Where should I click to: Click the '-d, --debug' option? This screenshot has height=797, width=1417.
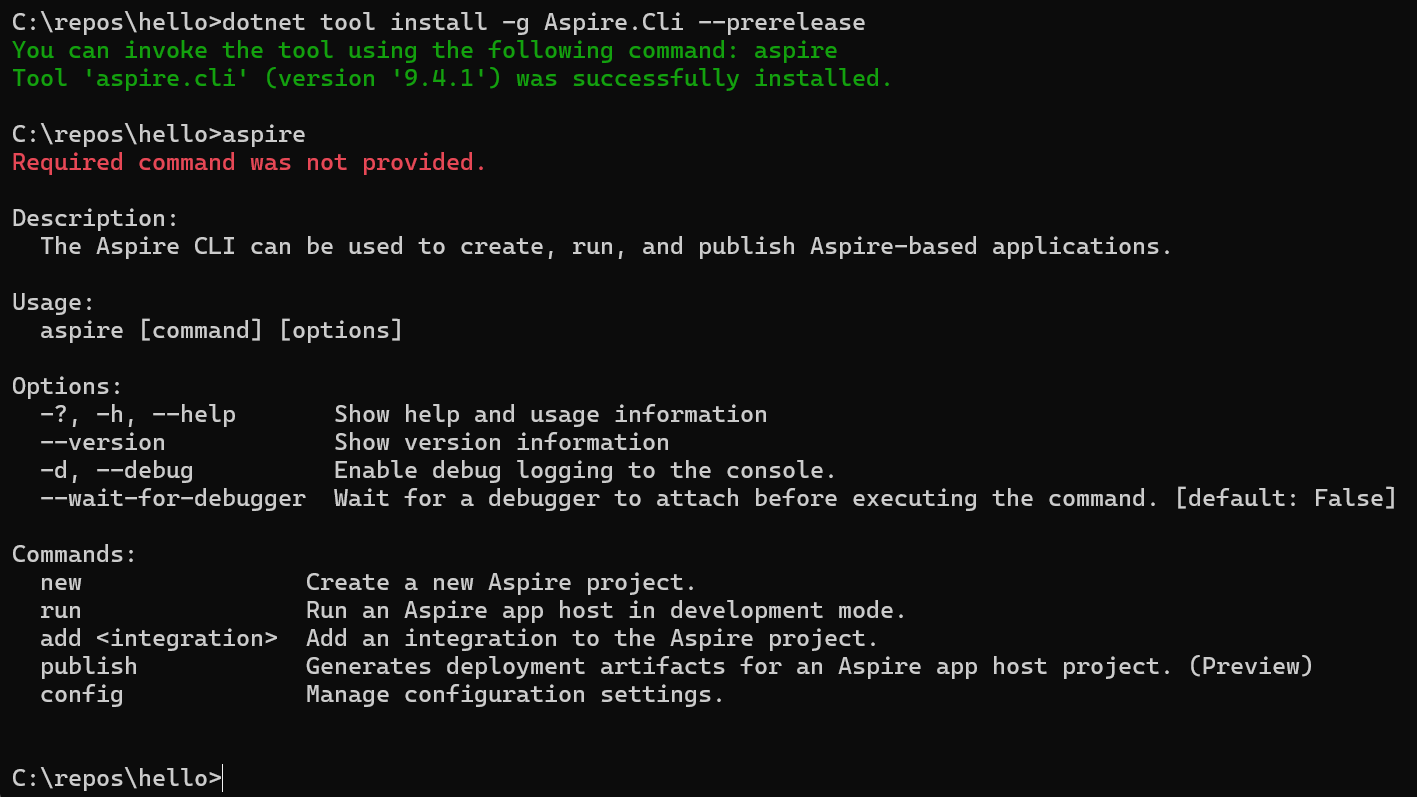coord(117,471)
